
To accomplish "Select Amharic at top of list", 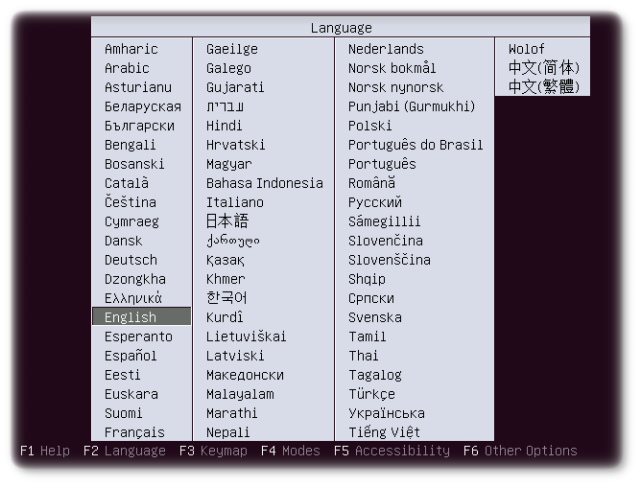I will pos(131,49).
